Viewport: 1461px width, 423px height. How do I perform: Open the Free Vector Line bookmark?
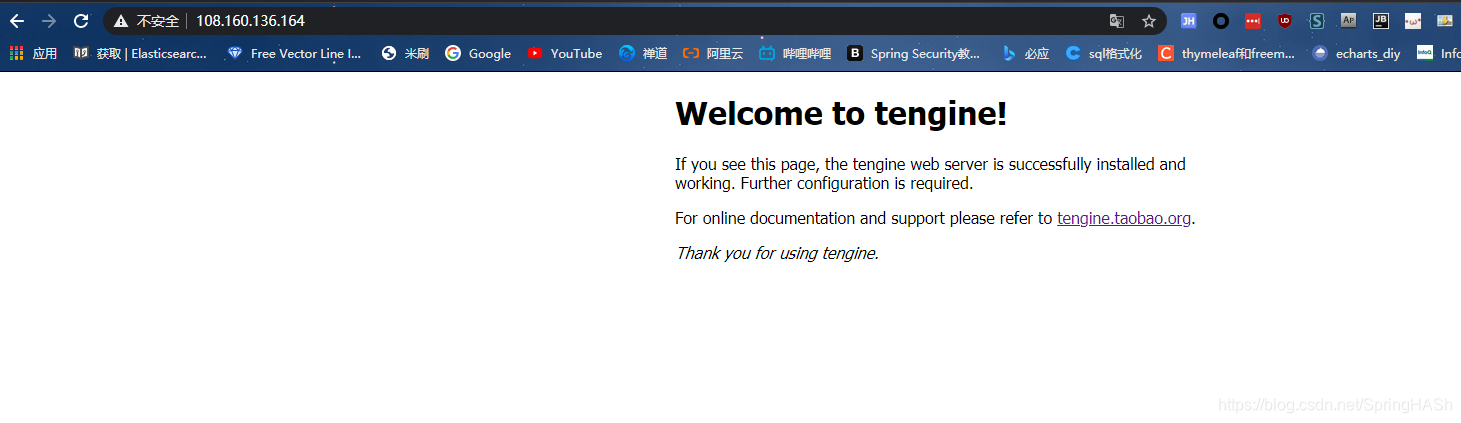tap(295, 54)
